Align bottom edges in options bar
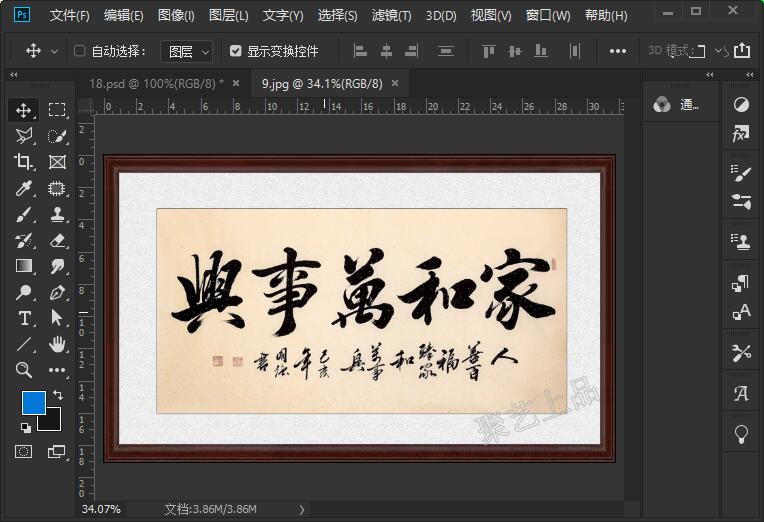Viewport: 764px width, 522px height. click(541, 51)
